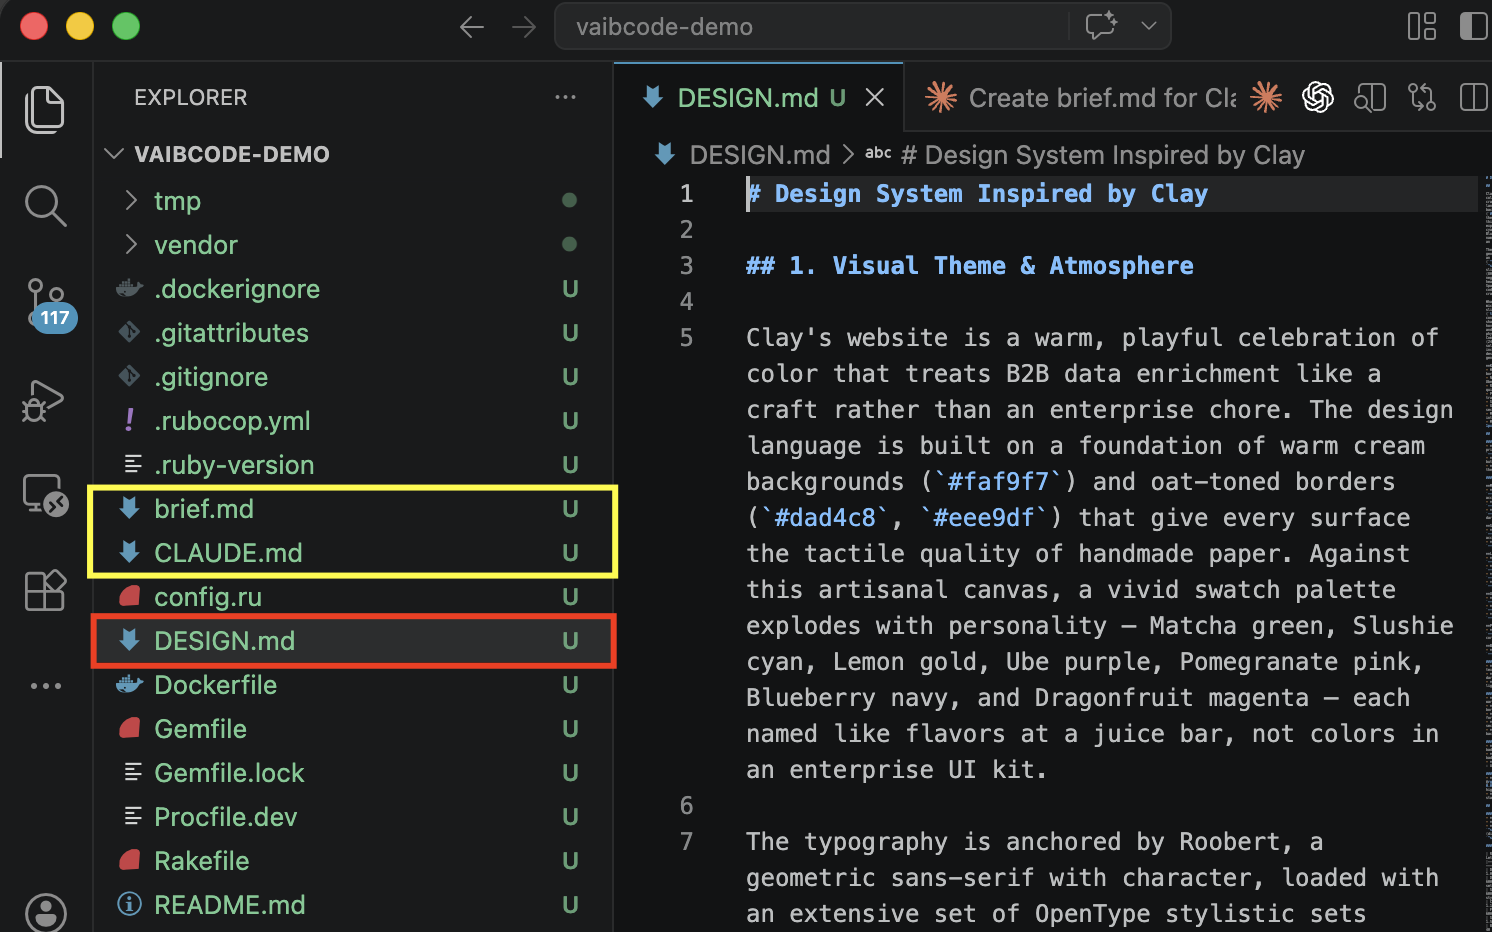Open markdown preview to the side
The height and width of the screenshot is (932, 1492).
pyautogui.click(x=1370, y=97)
